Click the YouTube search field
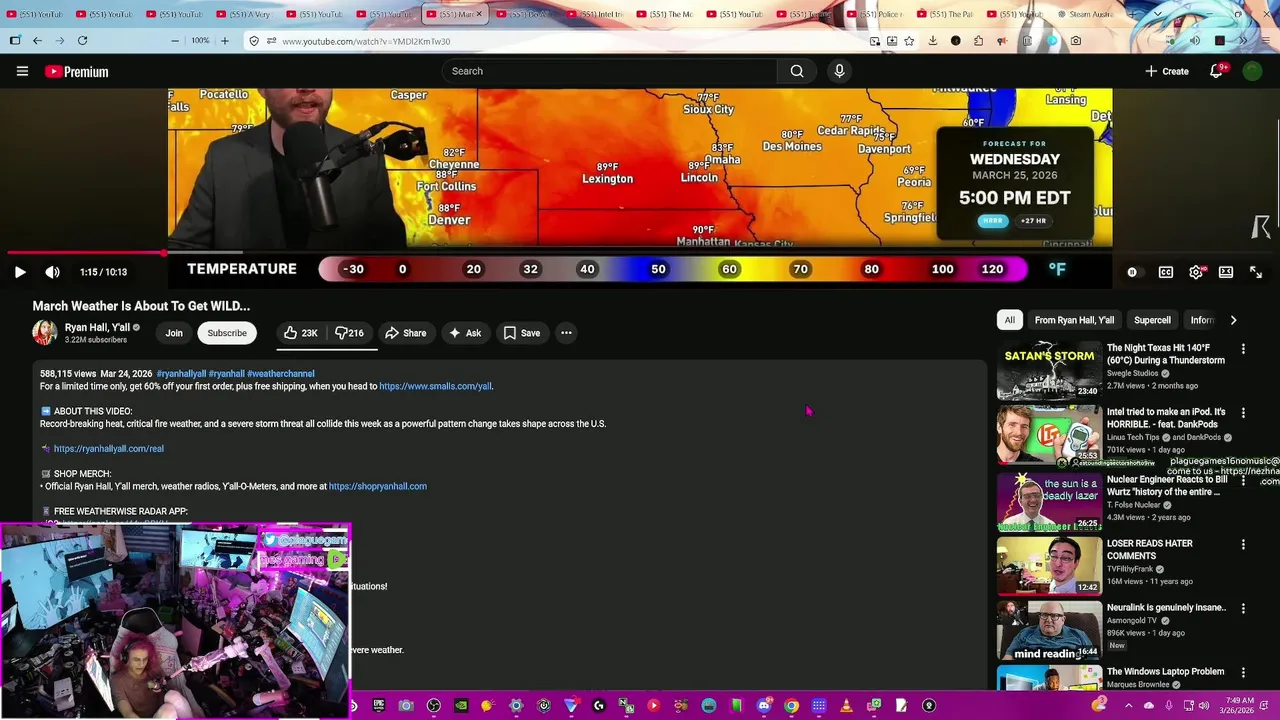 coord(610,71)
